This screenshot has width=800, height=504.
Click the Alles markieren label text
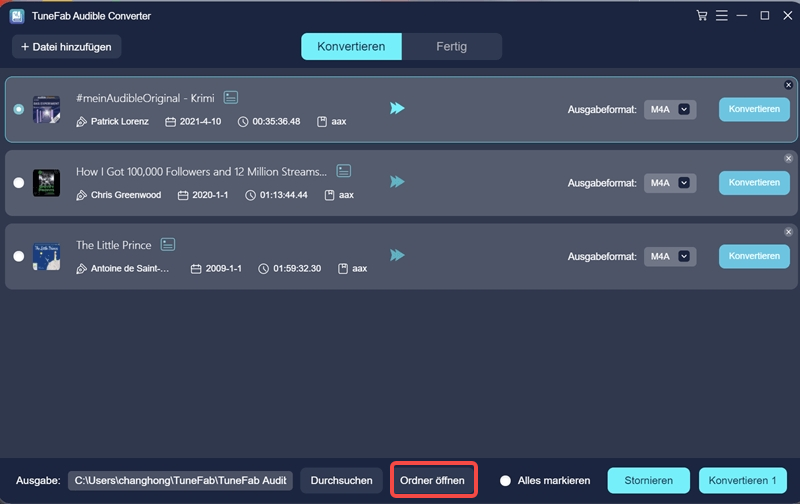[554, 481]
